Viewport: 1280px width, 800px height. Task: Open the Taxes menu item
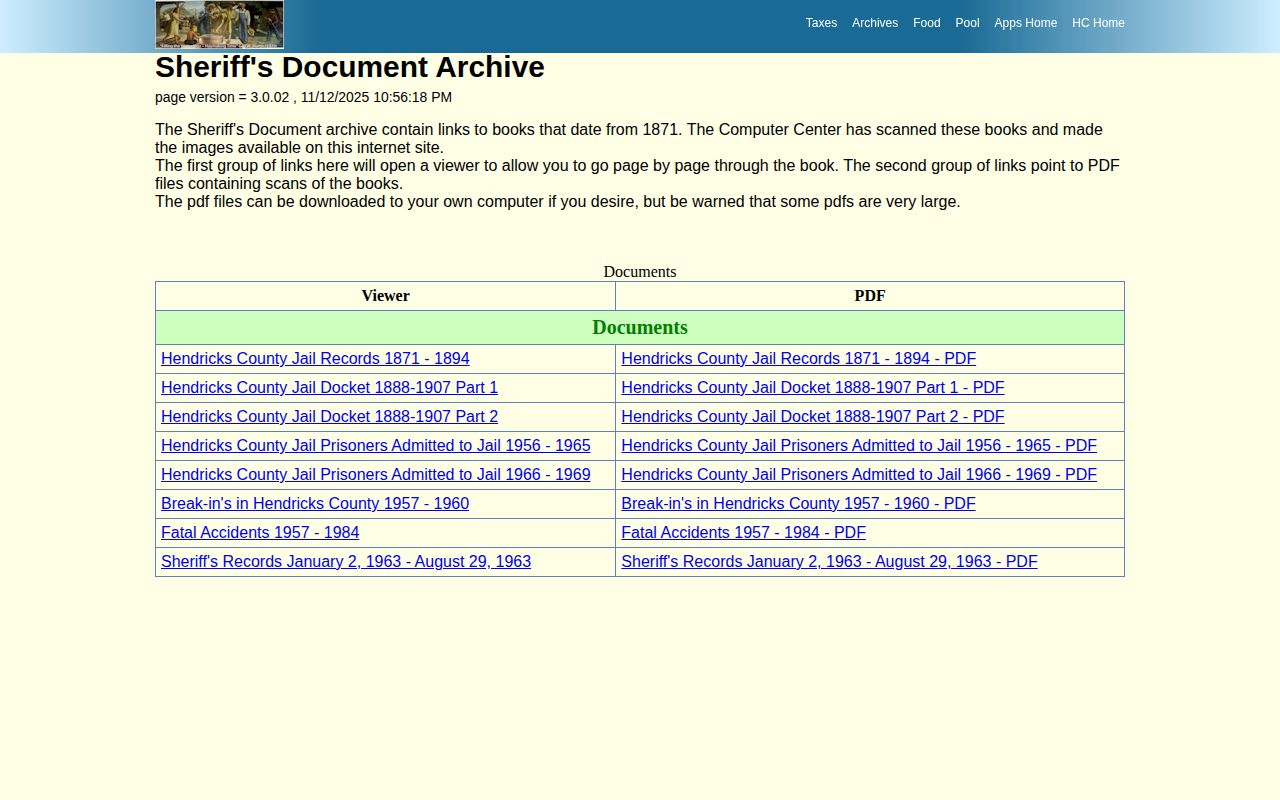(x=821, y=23)
